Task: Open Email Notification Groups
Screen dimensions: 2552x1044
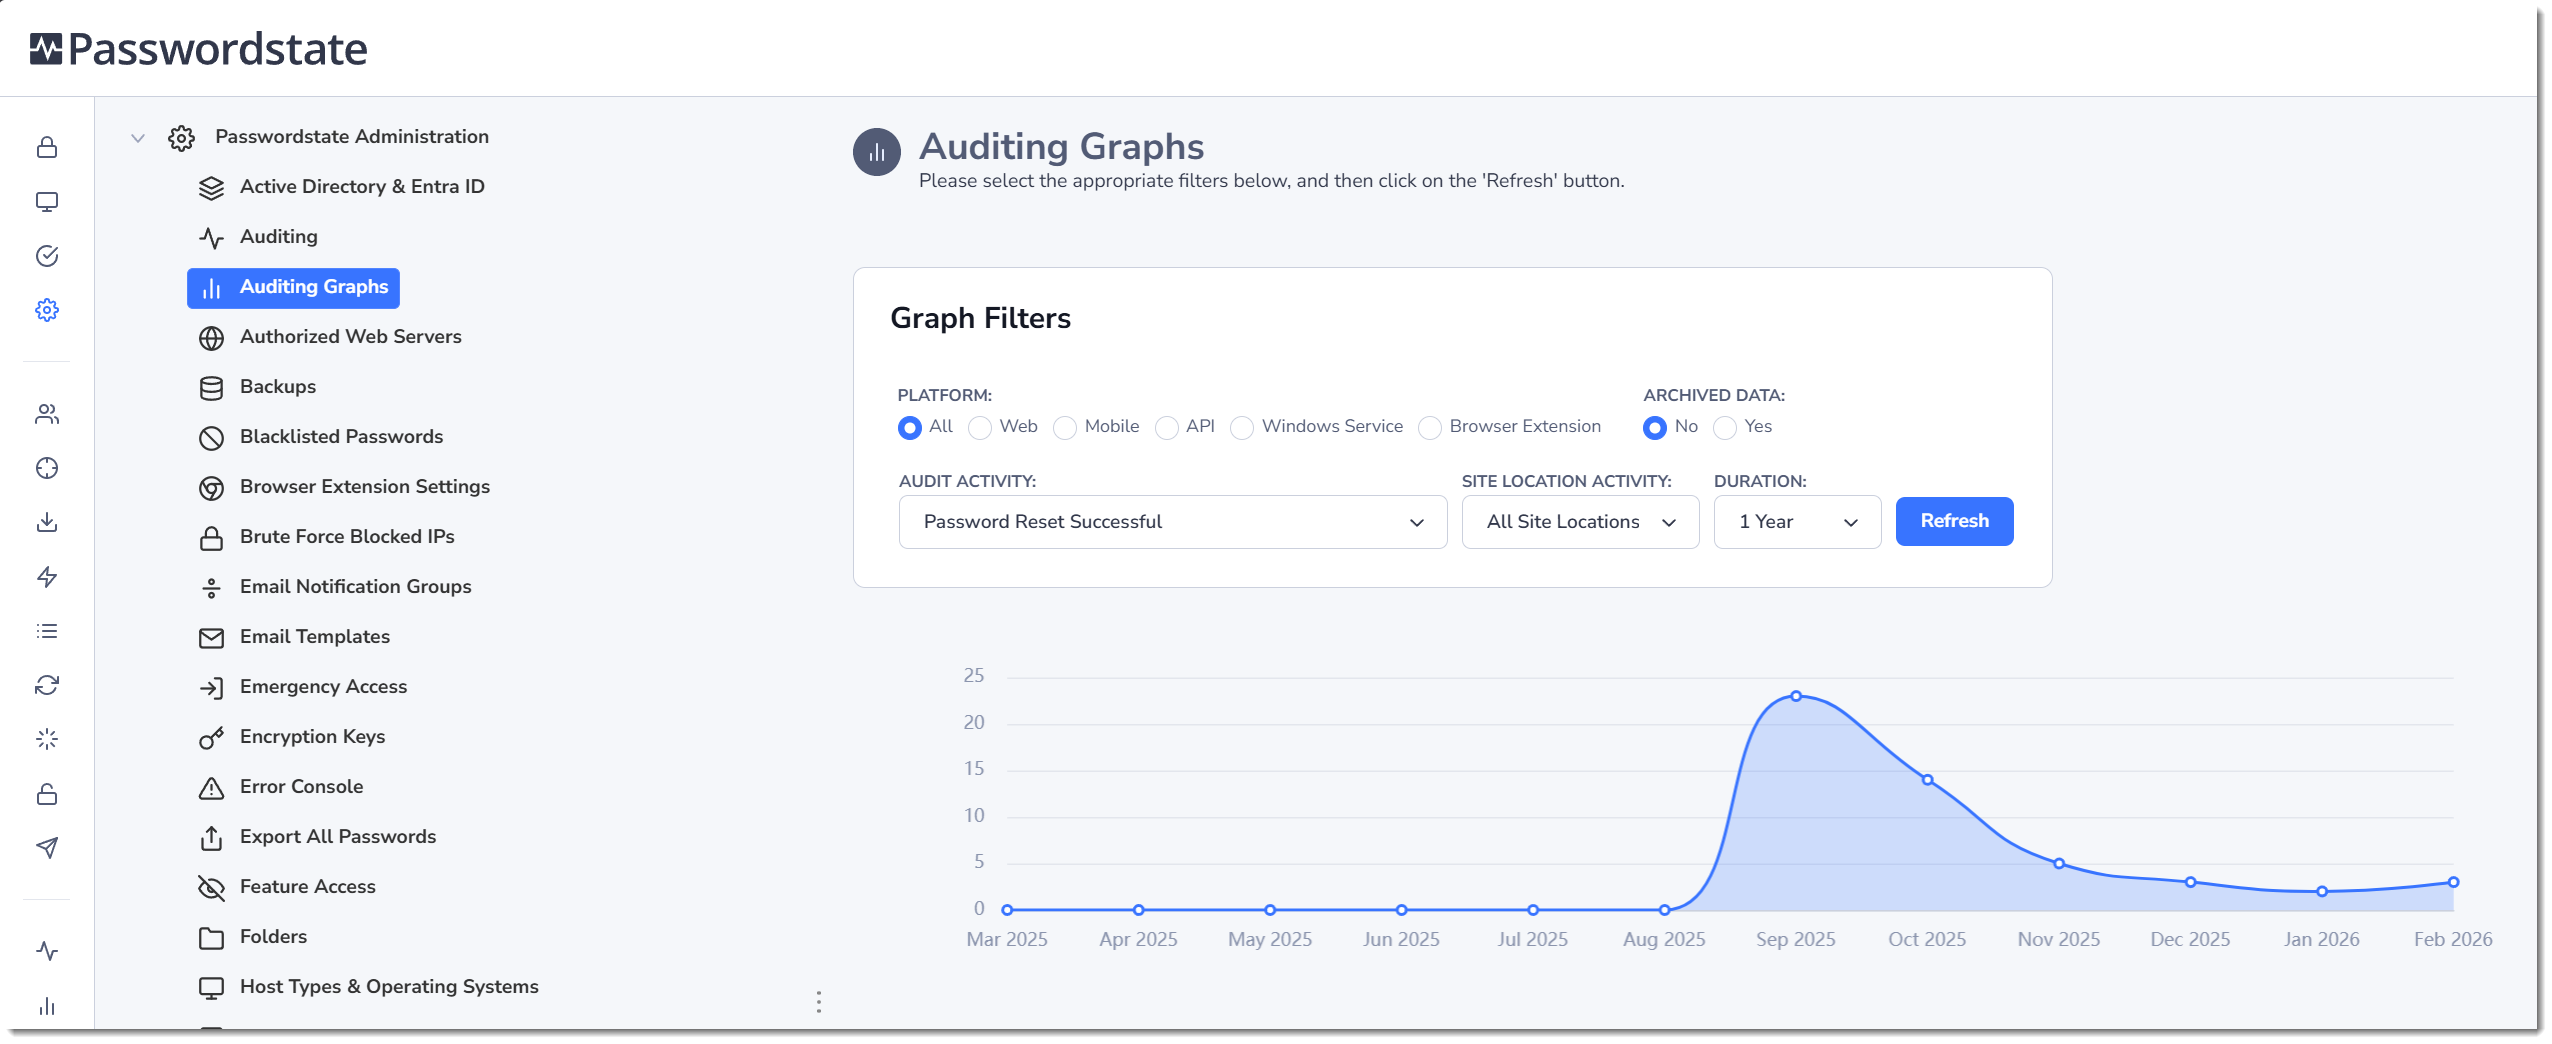Action: (356, 587)
